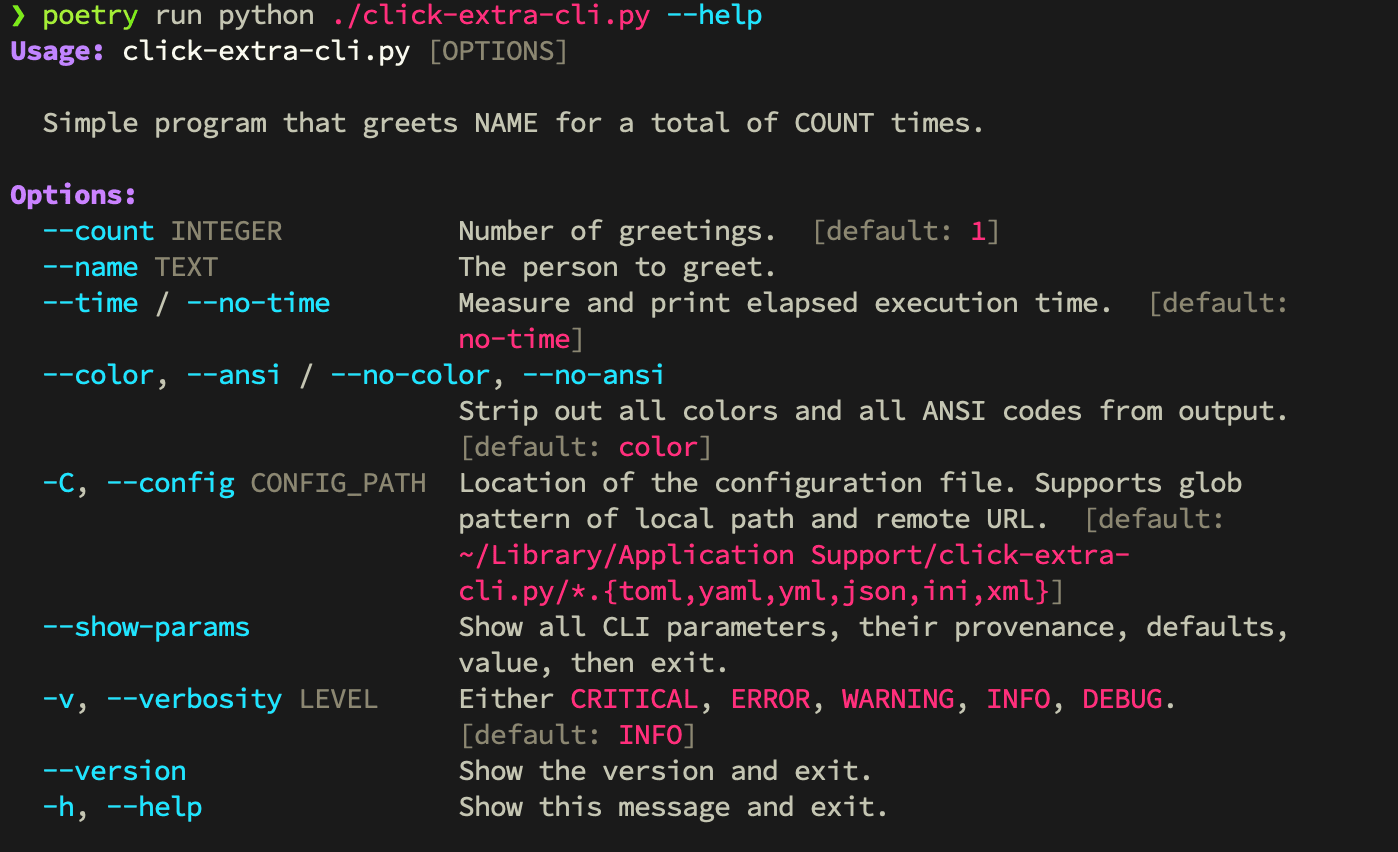
Task: Click the "~/Library/Application Support/click-extra-" path
Action: [794, 555]
